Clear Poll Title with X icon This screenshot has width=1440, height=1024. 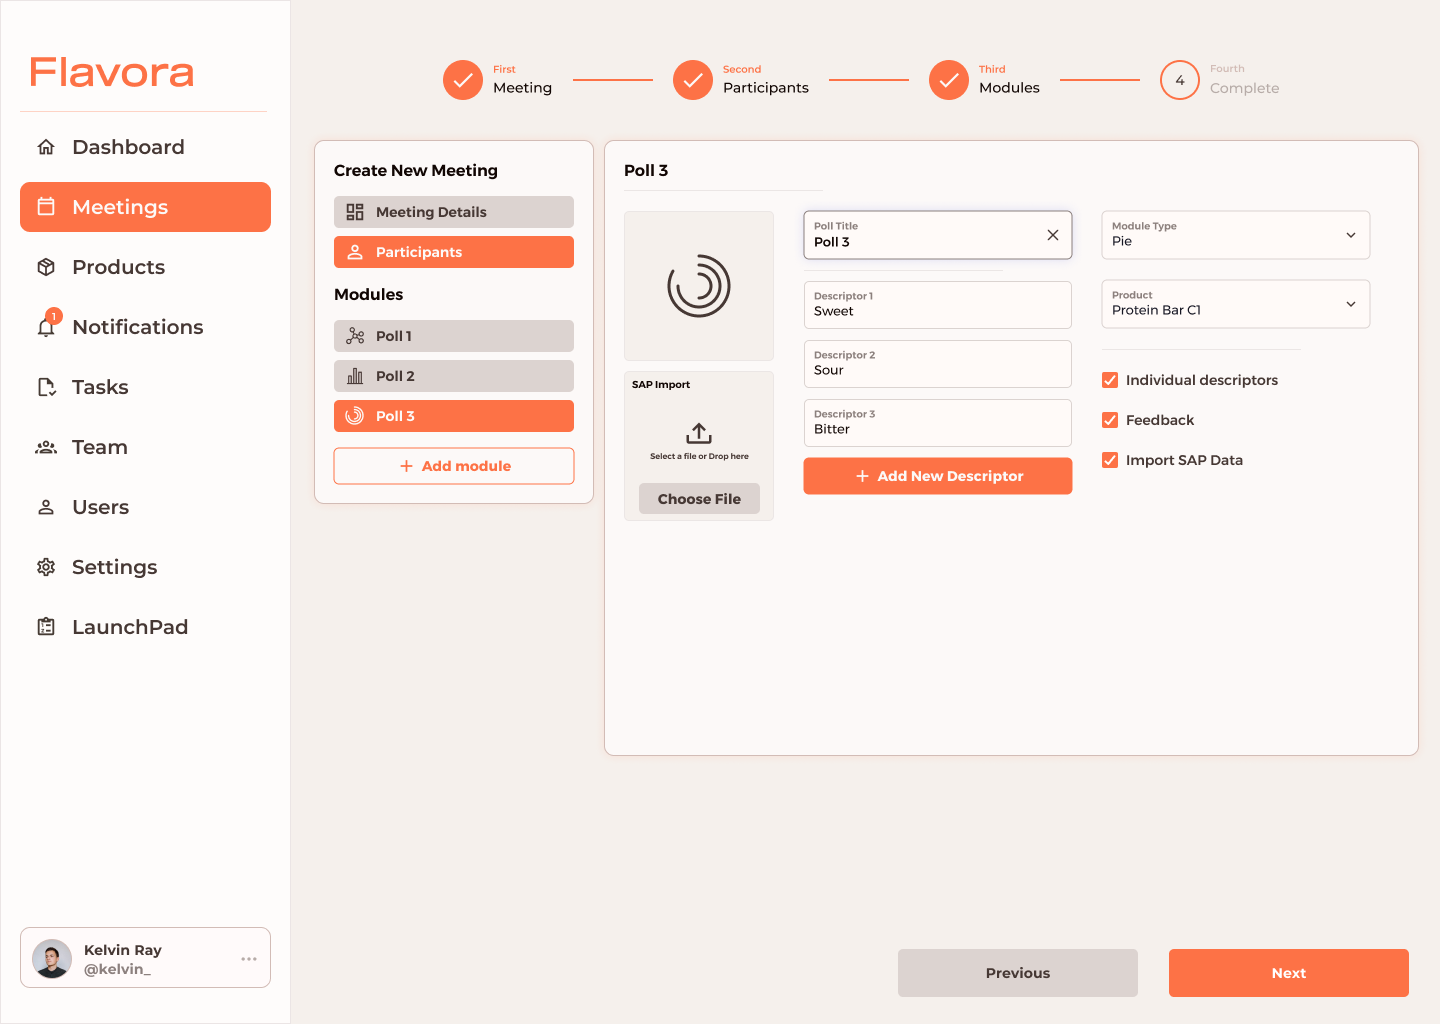click(1052, 235)
